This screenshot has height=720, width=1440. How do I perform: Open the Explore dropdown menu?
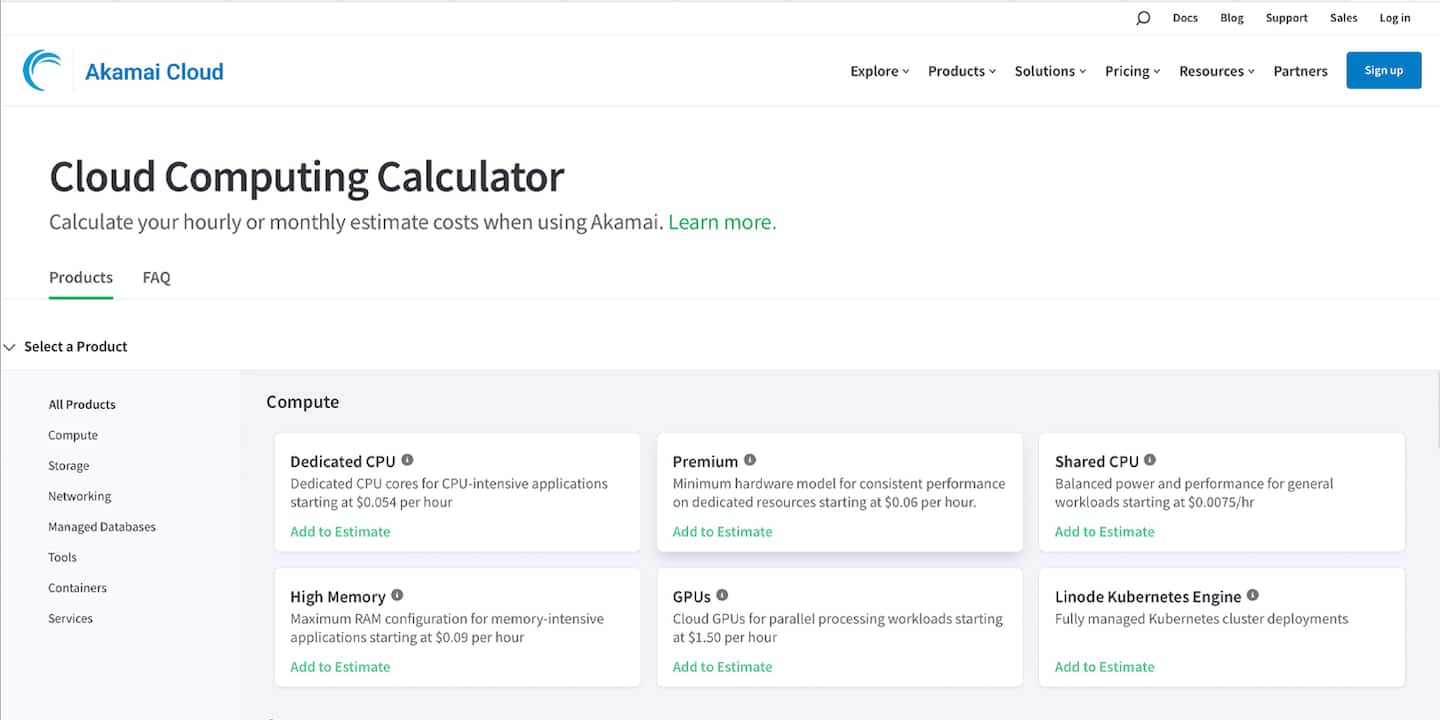click(x=879, y=71)
